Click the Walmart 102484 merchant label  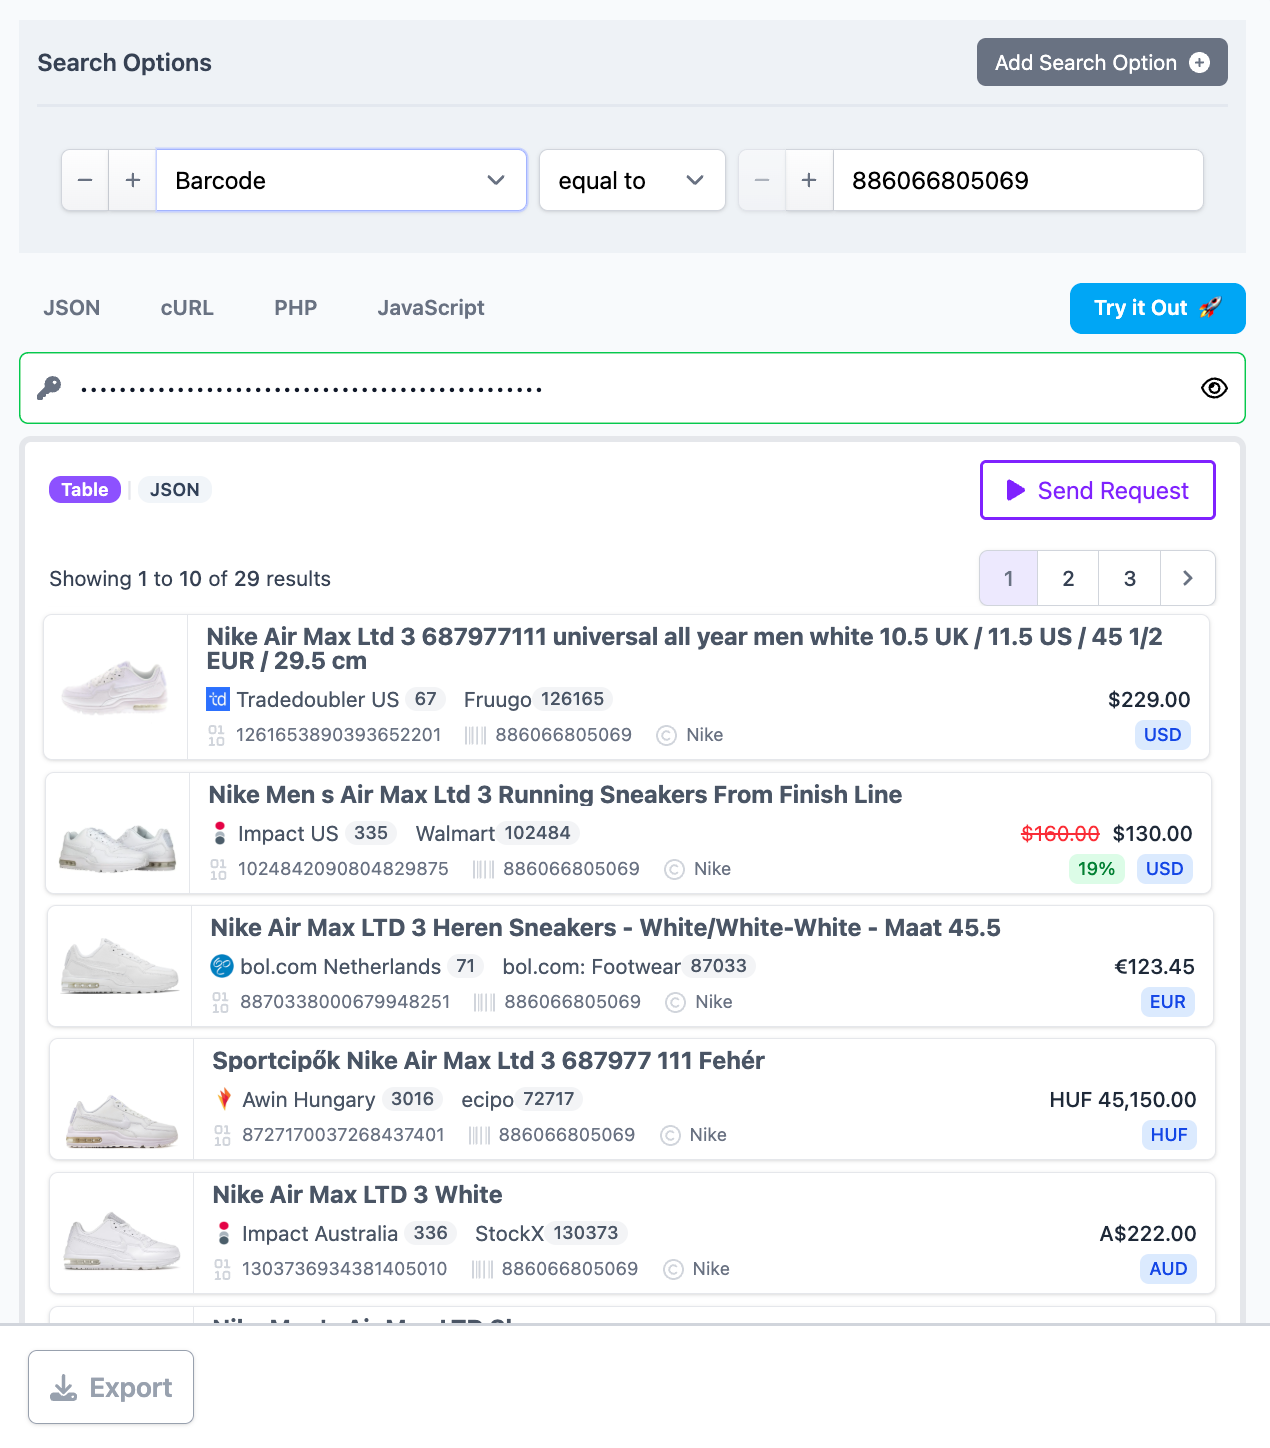pyautogui.click(x=497, y=833)
